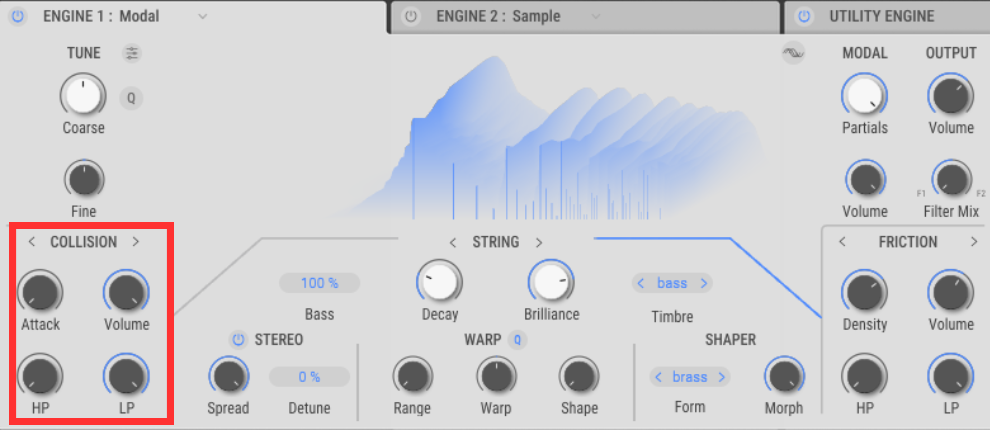Select next Timbre after bass
This screenshot has width=990, height=430.
click(x=703, y=284)
